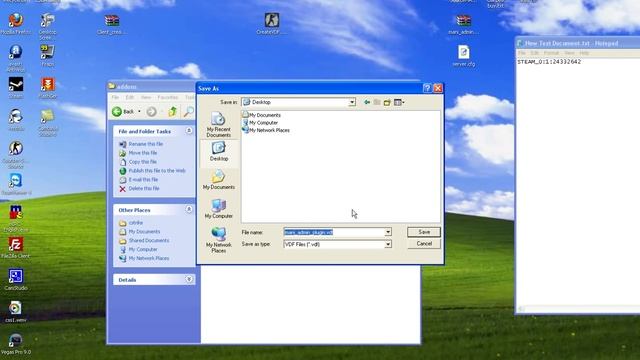Click the STEAM_0:1:24332642 text in Notepad

pyautogui.click(x=549, y=62)
